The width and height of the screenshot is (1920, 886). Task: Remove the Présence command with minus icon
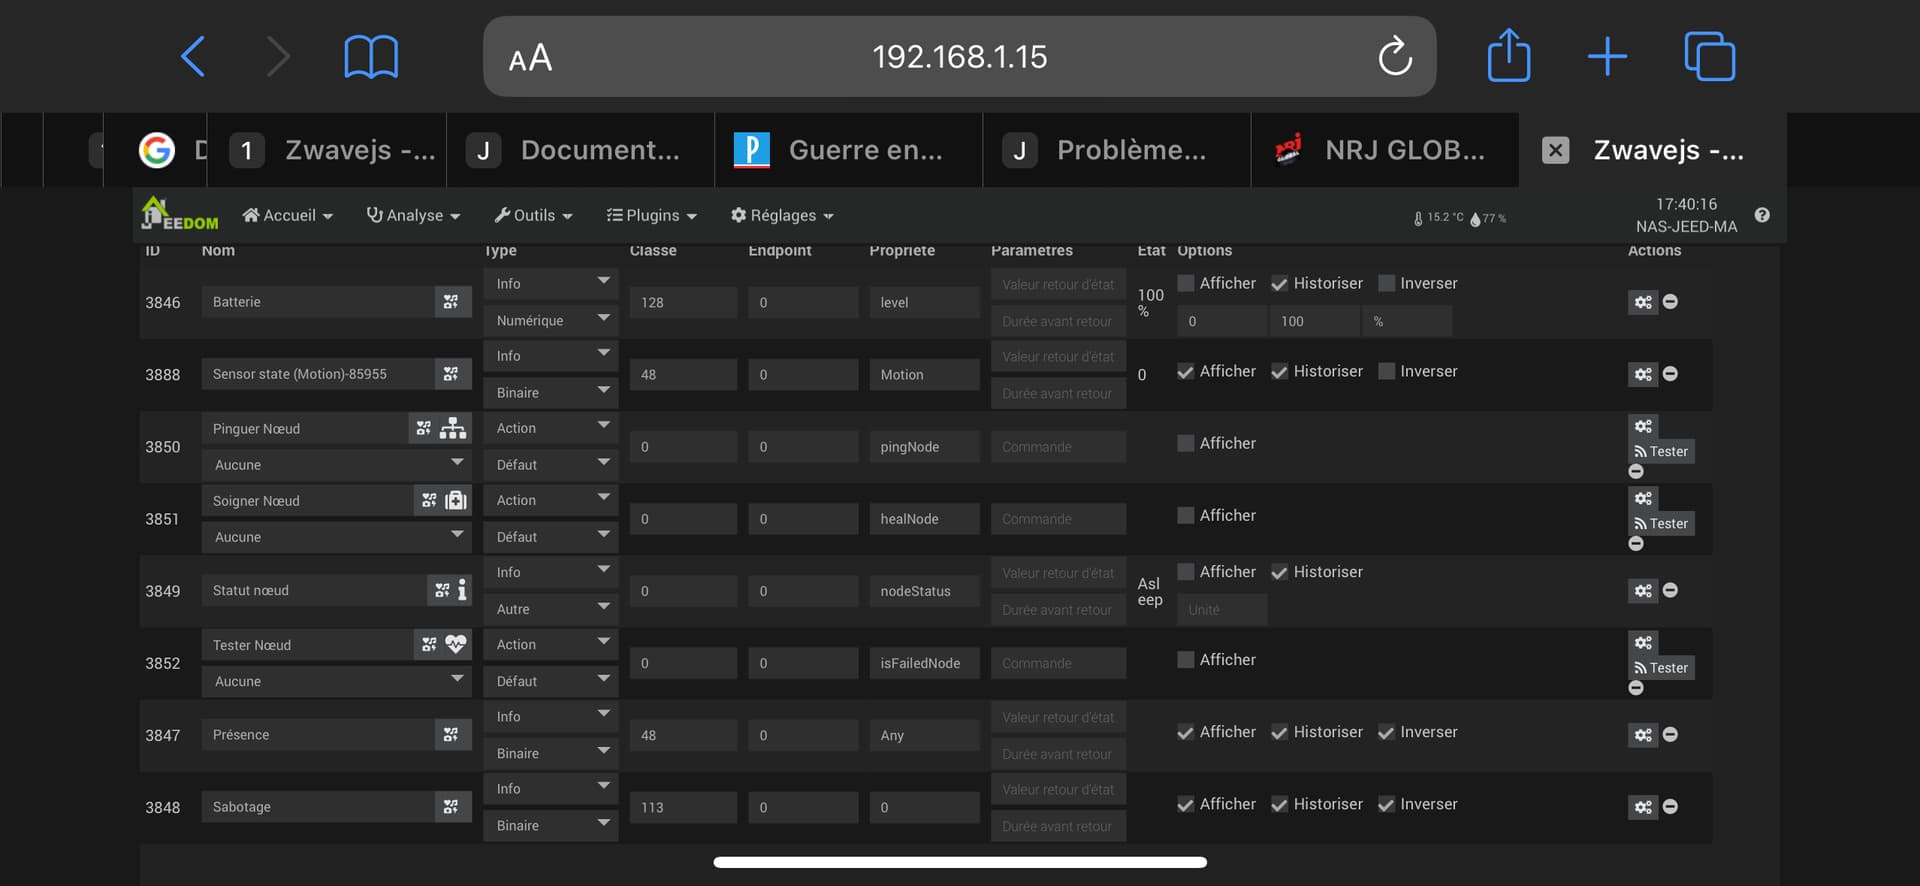(1670, 735)
